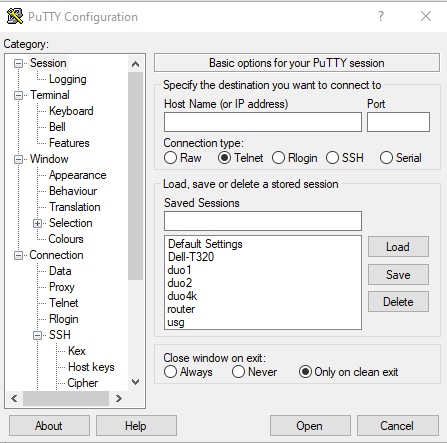
Task: Collapse the Session tree node
Action: tap(19, 63)
